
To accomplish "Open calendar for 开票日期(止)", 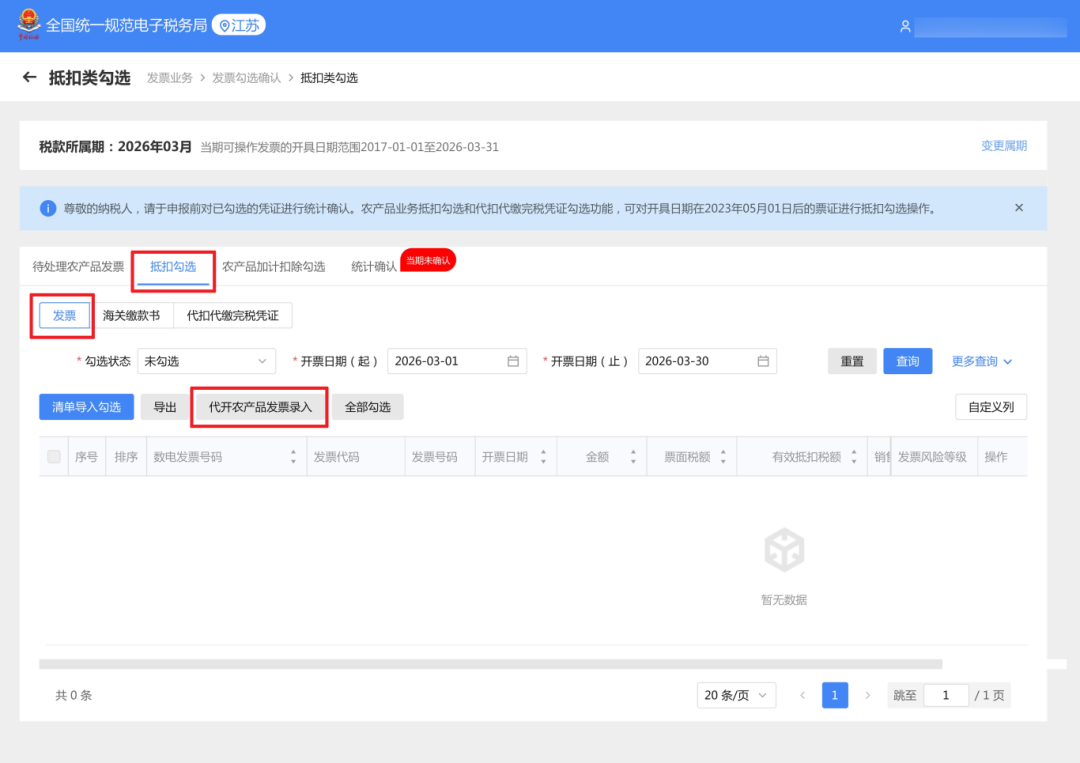I will pyautogui.click(x=763, y=361).
